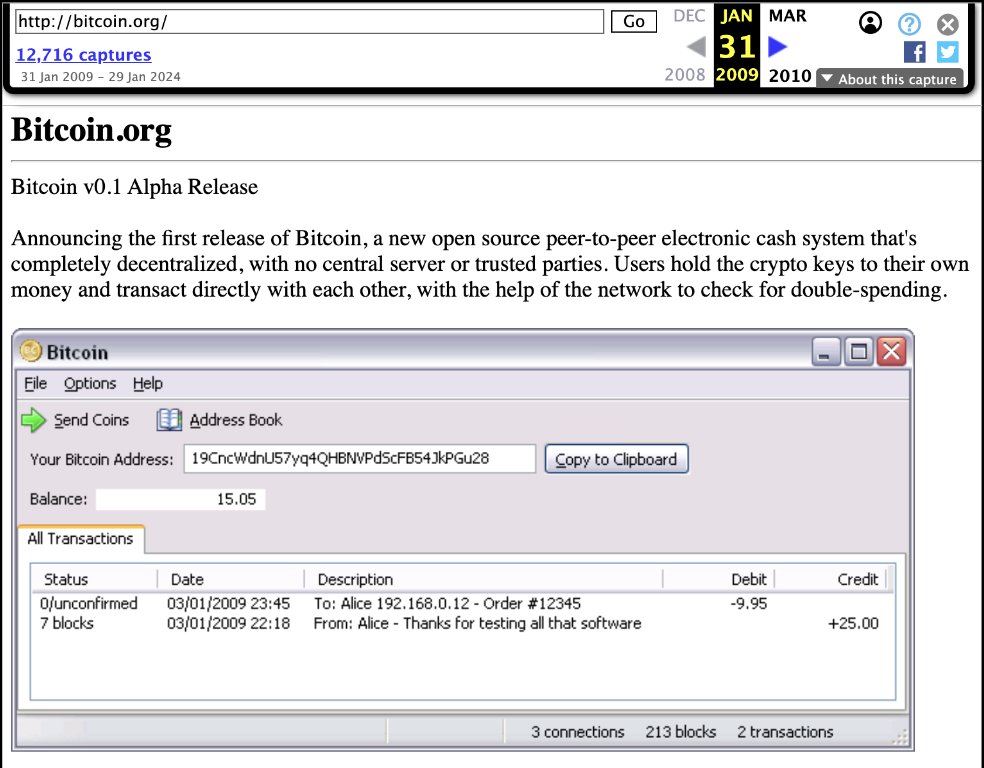984x768 pixels.
Task: Click the -9.95 debit value
Action: (x=749, y=604)
